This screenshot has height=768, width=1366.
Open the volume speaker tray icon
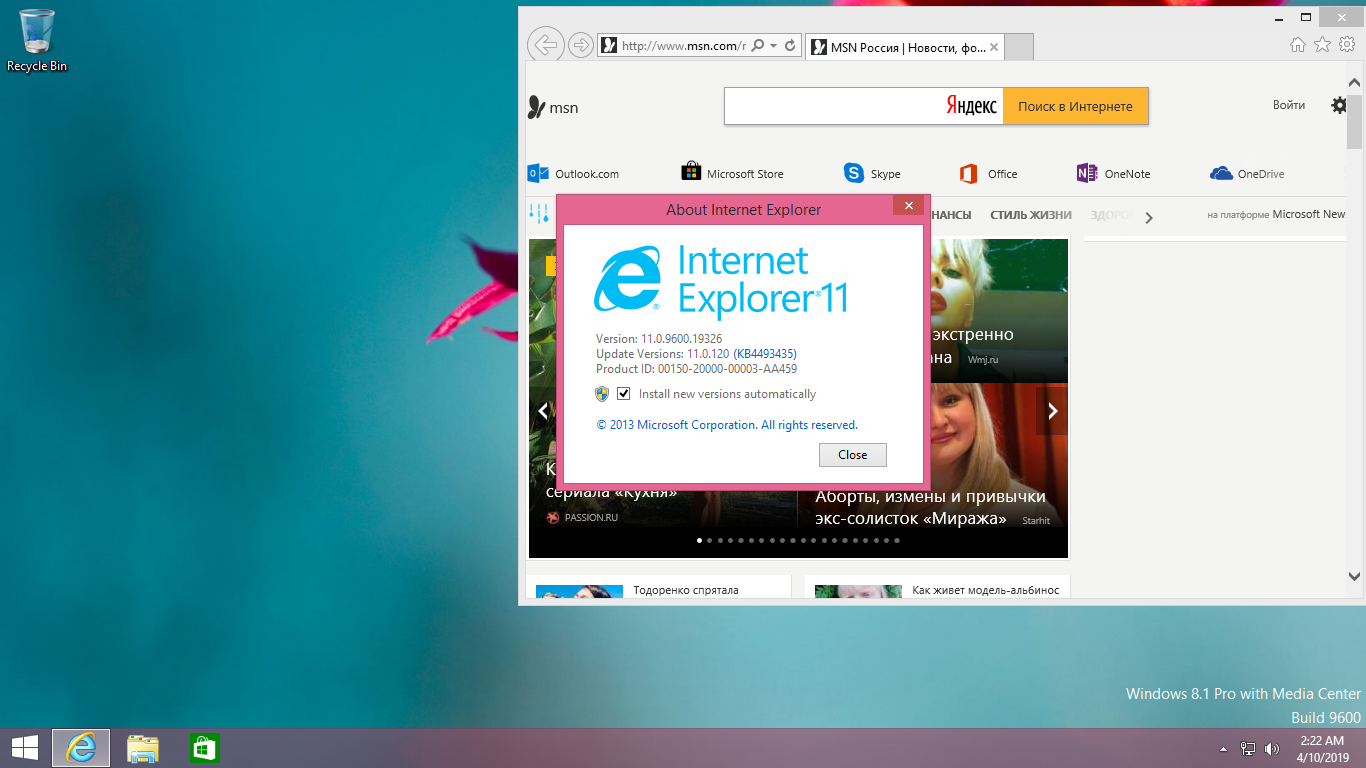[x=1272, y=748]
